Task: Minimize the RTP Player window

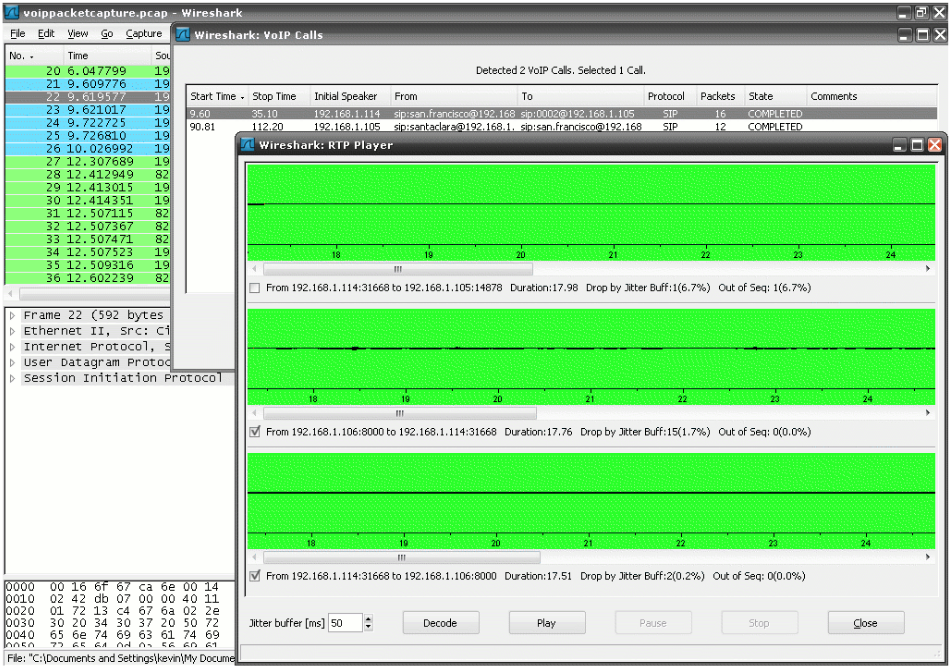Action: point(900,145)
